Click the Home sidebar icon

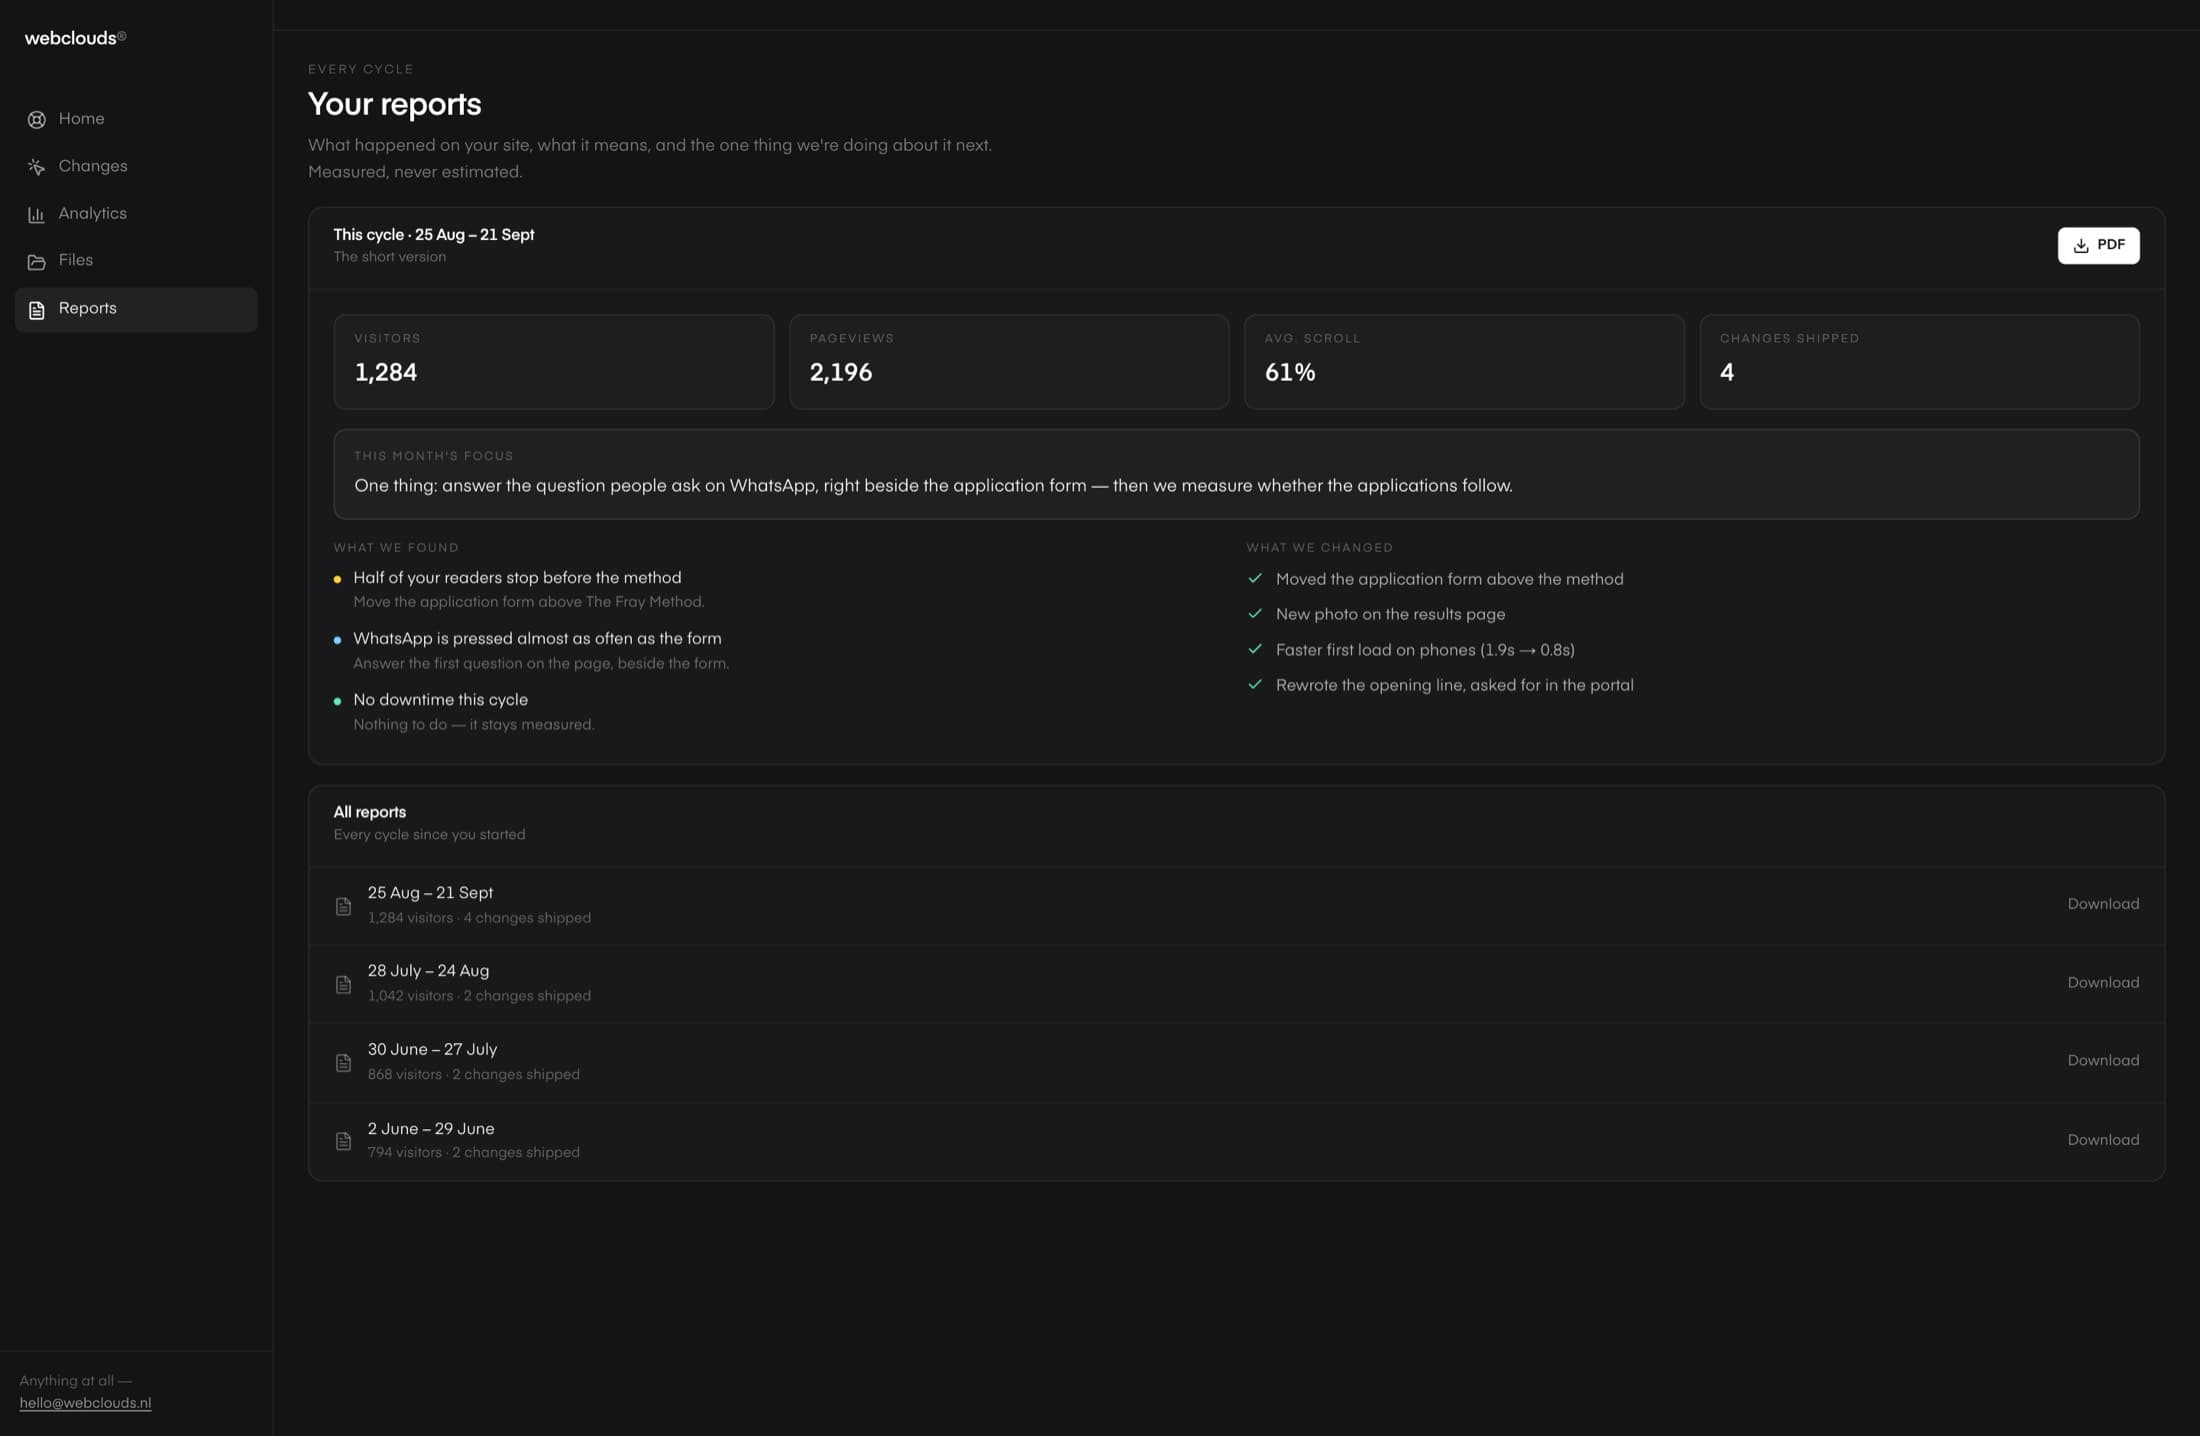pyautogui.click(x=37, y=120)
